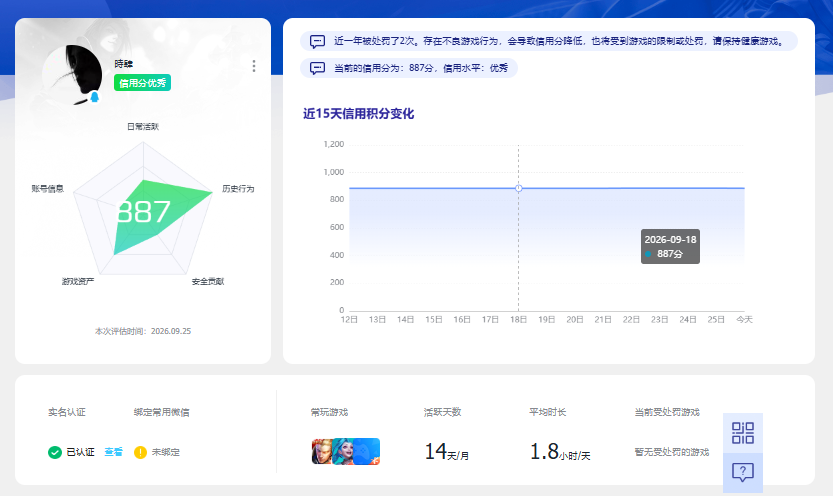
Task: Click the 1,200 y-axis label
Action: point(334,144)
